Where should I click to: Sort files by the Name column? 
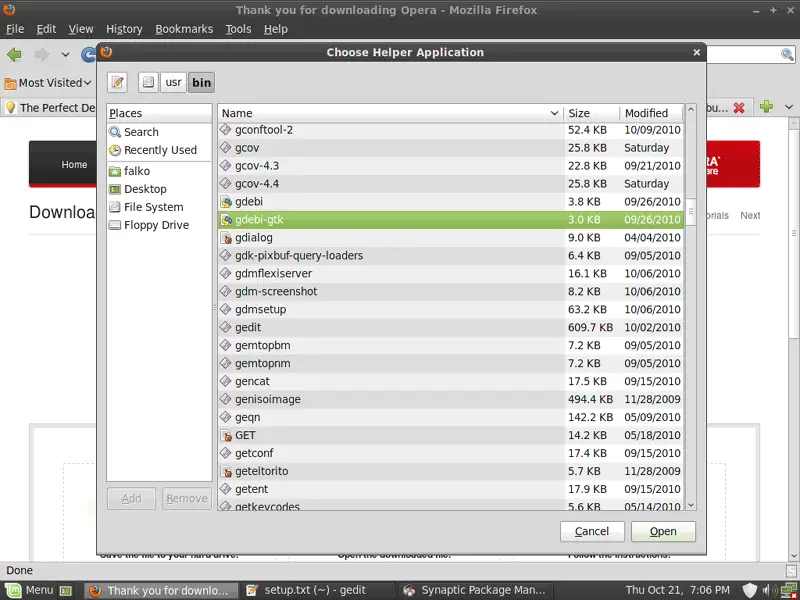(390, 113)
